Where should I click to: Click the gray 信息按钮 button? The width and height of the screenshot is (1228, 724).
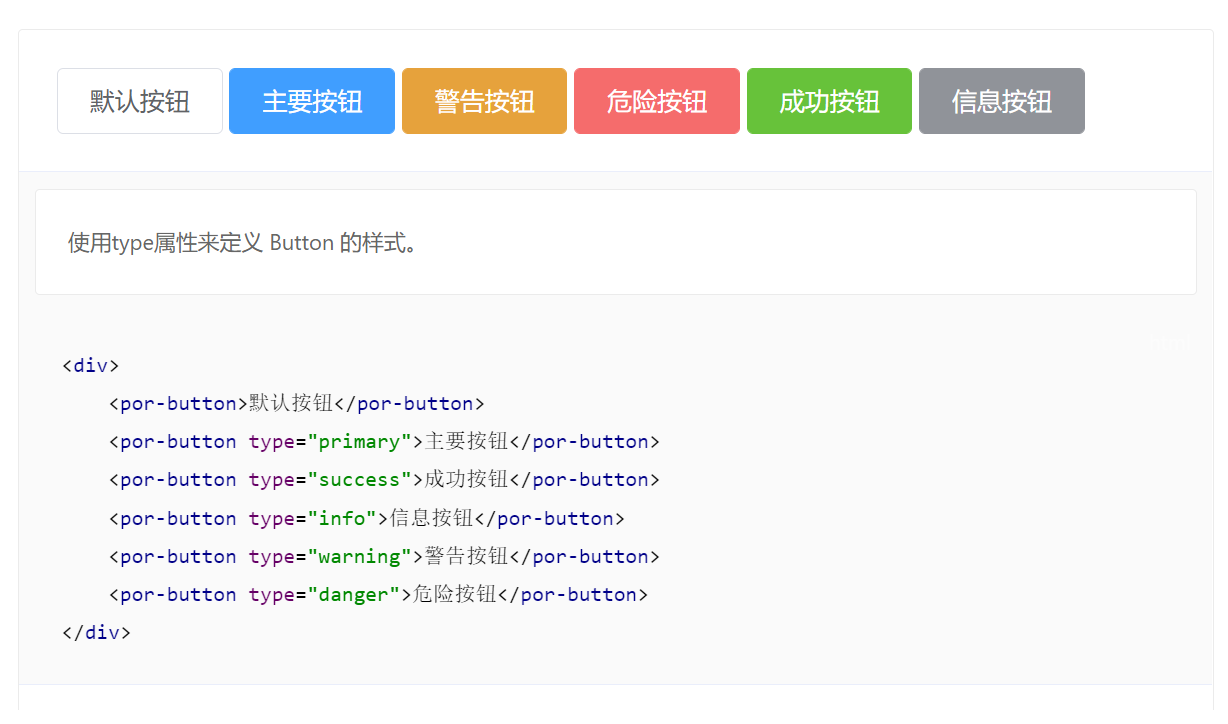click(x=1002, y=101)
